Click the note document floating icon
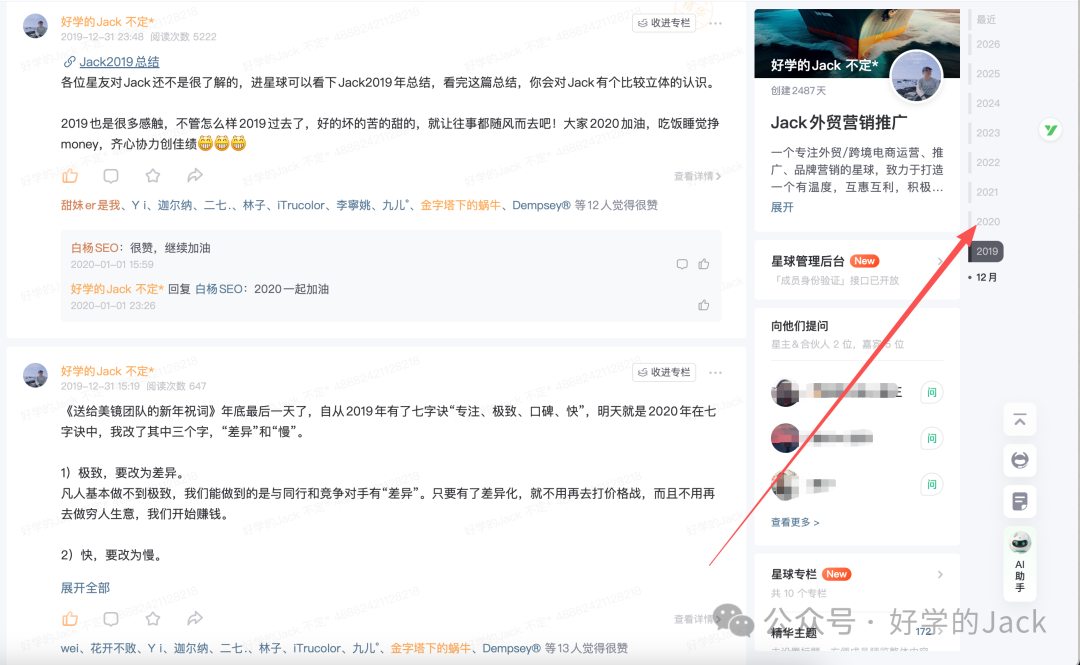 pyautogui.click(x=1020, y=501)
